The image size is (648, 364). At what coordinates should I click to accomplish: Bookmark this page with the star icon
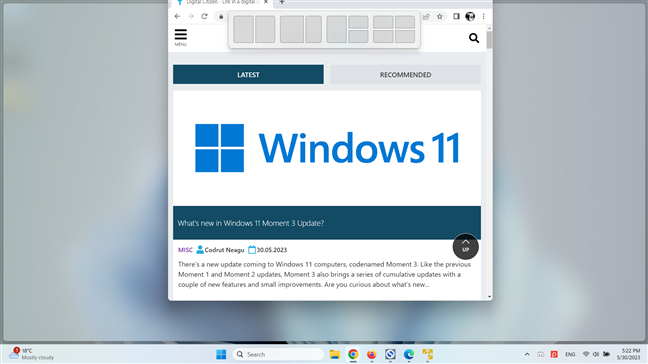(440, 17)
